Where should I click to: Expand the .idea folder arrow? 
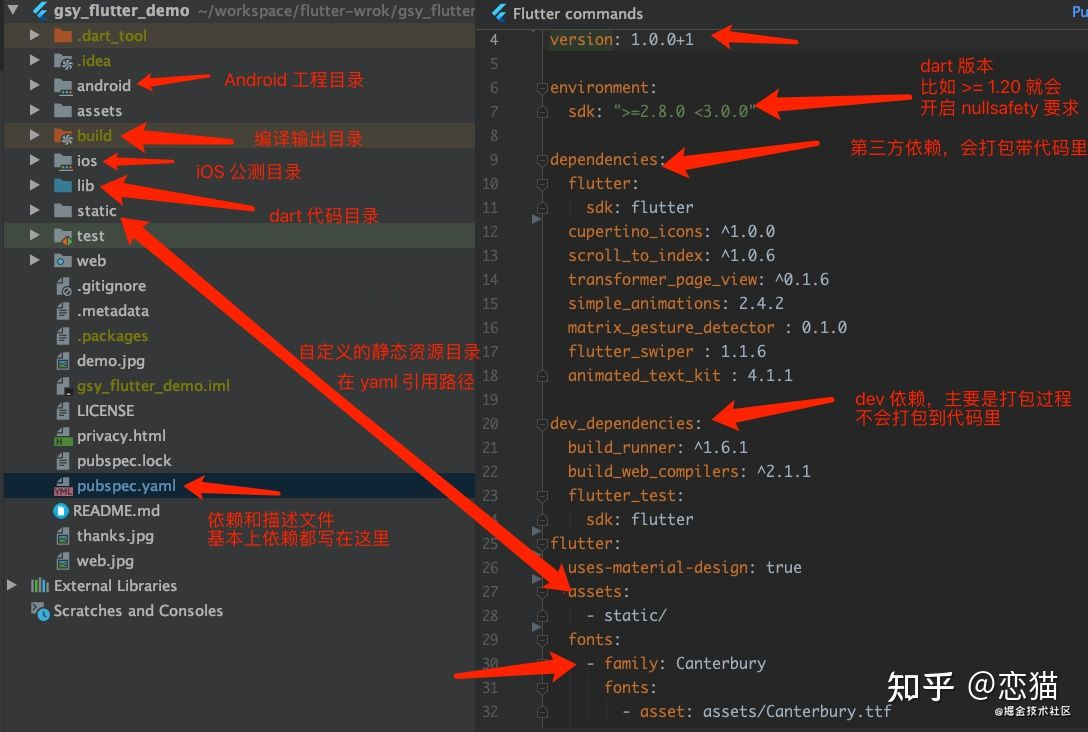point(34,60)
